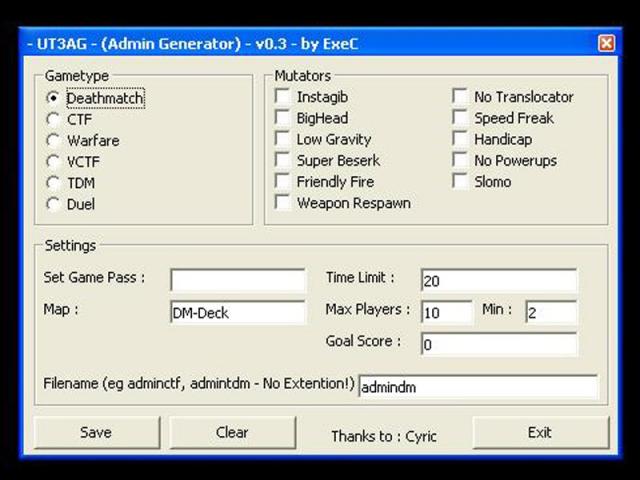The width and height of the screenshot is (640, 480).
Task: Enable the No Powerups mutator
Action: (460, 160)
